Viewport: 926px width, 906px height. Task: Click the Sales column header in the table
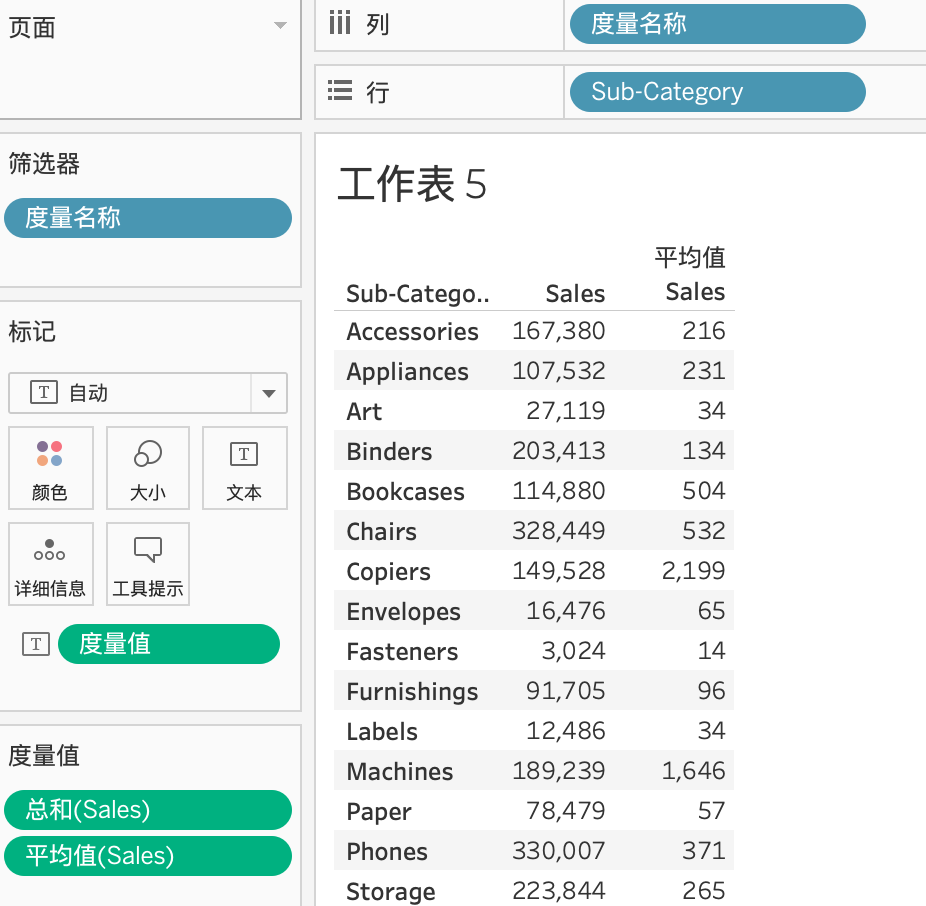pos(575,293)
